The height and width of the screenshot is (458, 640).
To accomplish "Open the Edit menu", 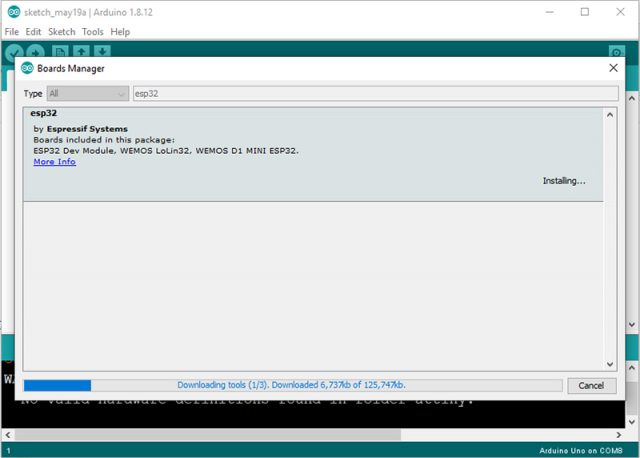I will tap(33, 32).
